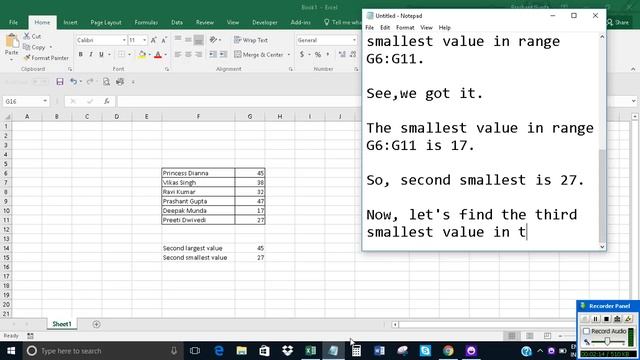Image resolution: width=640 pixels, height=360 pixels.
Task: Click column G header
Action: (x=250, y=117)
